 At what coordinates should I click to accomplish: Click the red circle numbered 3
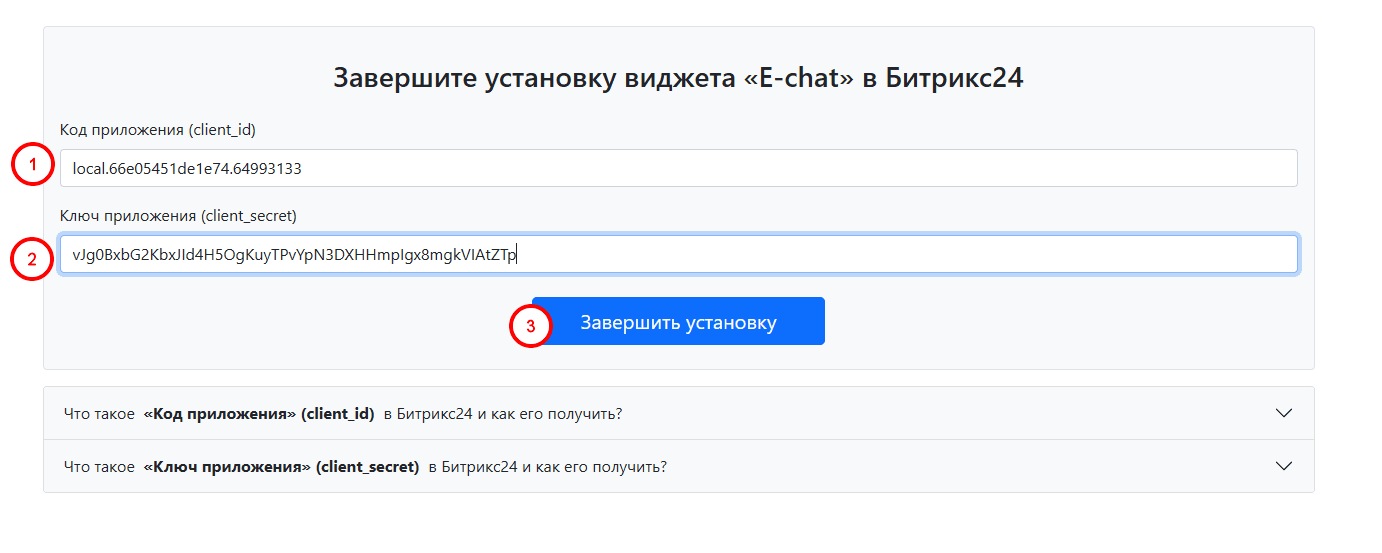531,326
